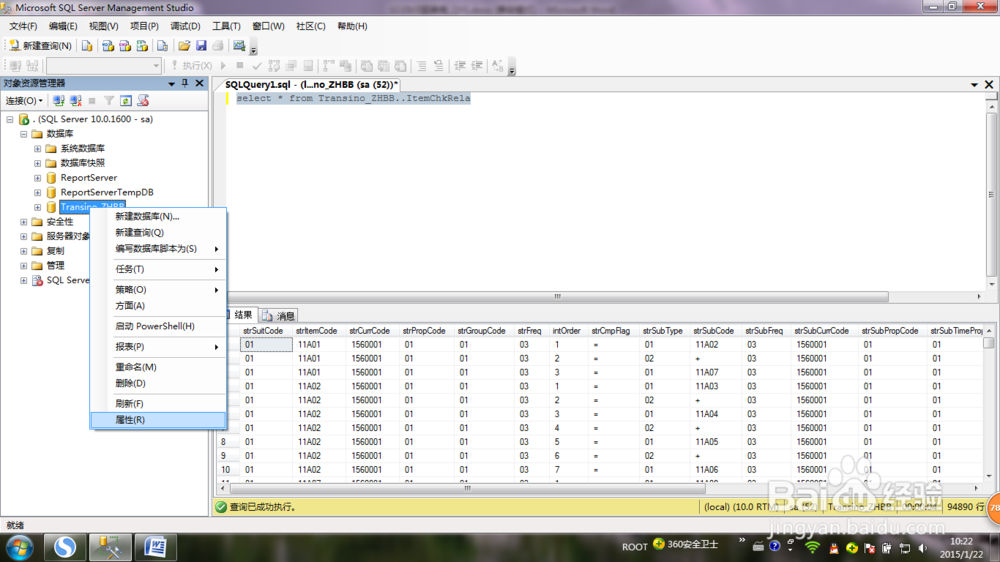Select the ReportServer database

tap(89, 178)
